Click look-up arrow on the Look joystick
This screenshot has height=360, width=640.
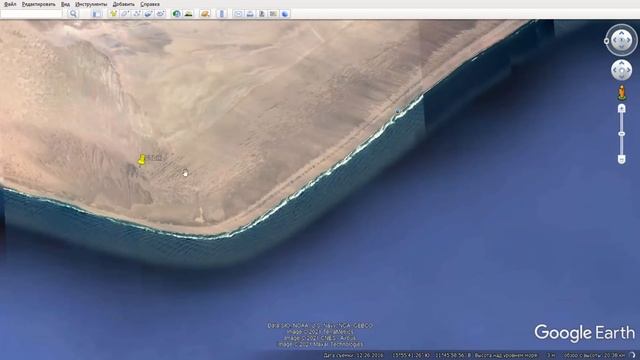pos(621,33)
